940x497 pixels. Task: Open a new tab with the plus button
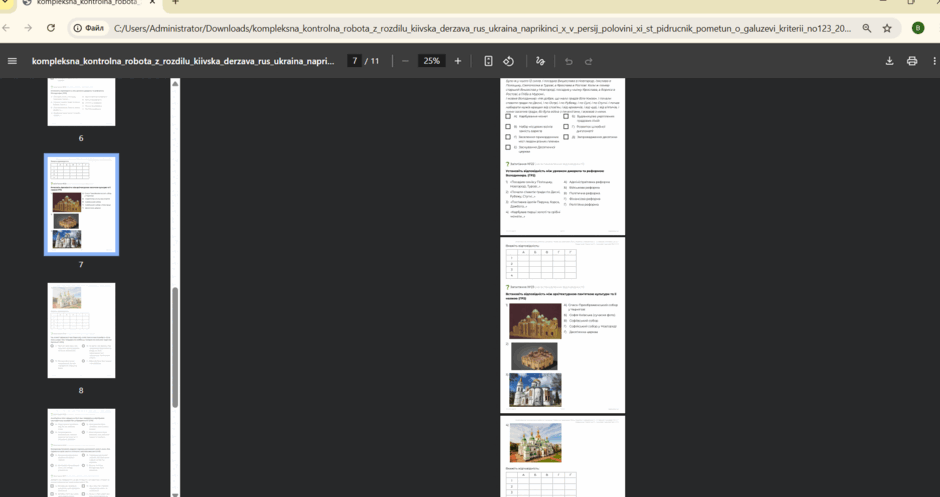pos(175,2)
